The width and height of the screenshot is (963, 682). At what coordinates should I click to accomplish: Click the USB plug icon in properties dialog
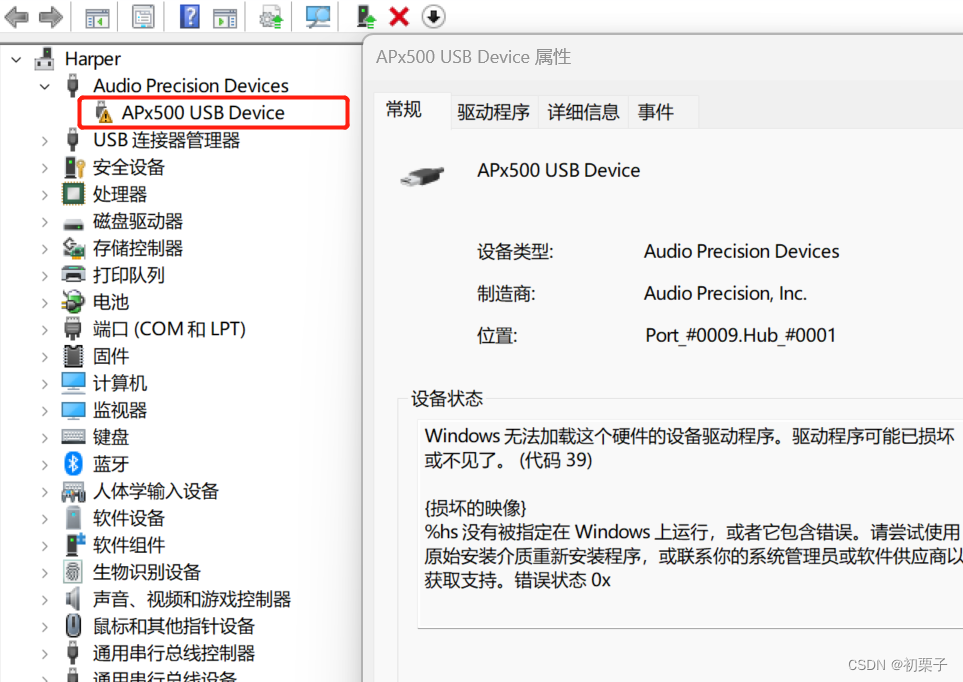[x=422, y=176]
